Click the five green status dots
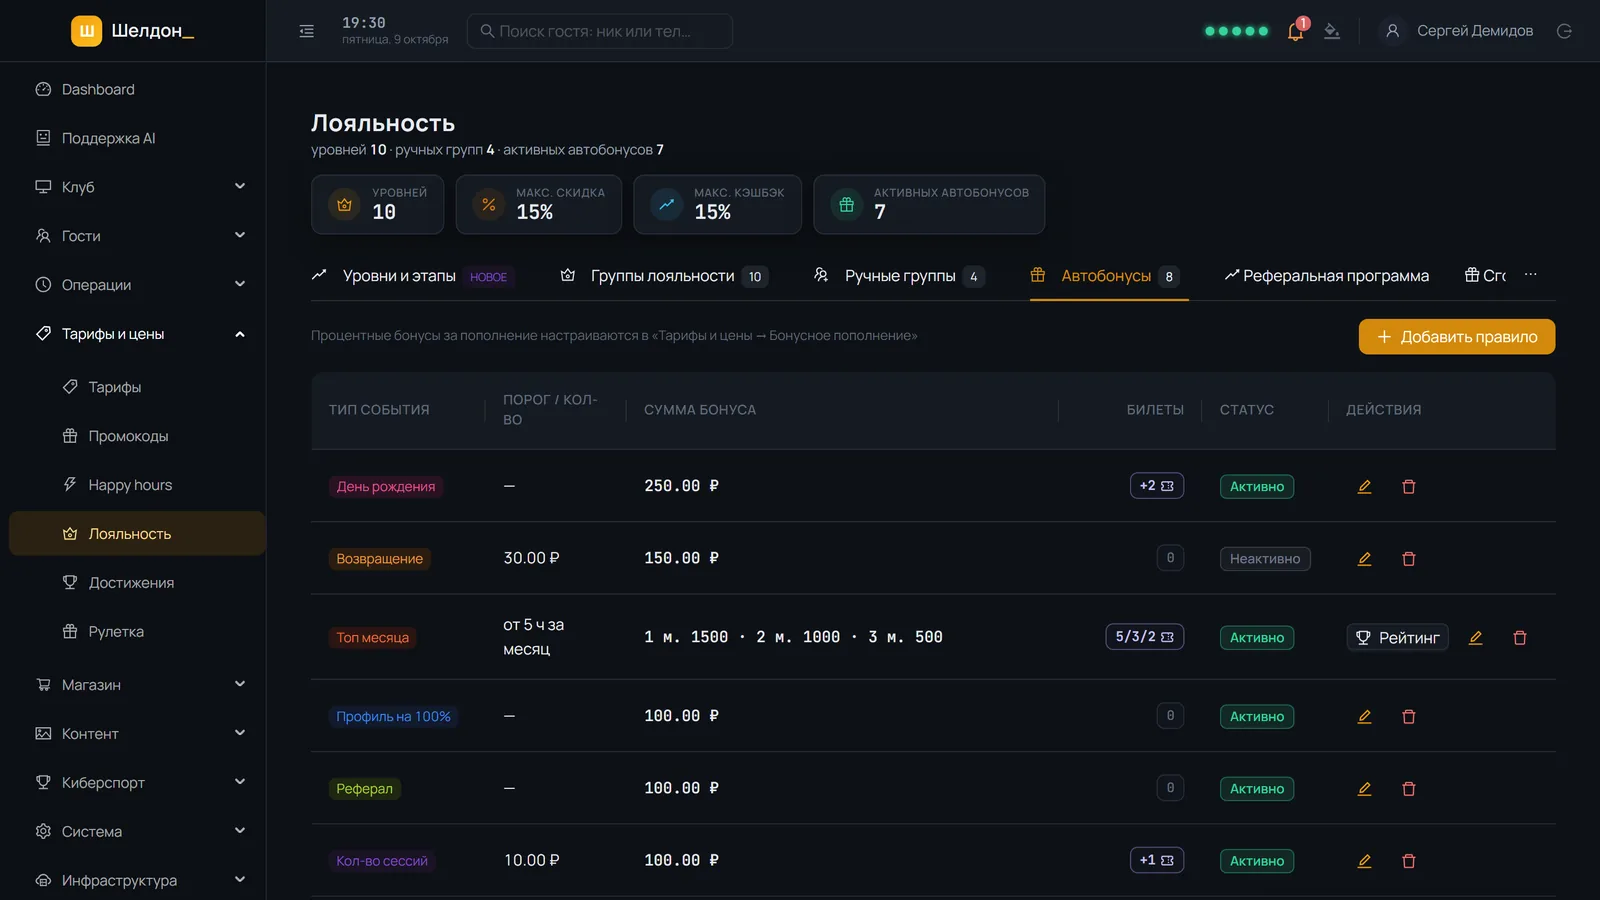The image size is (1600, 900). (1237, 31)
